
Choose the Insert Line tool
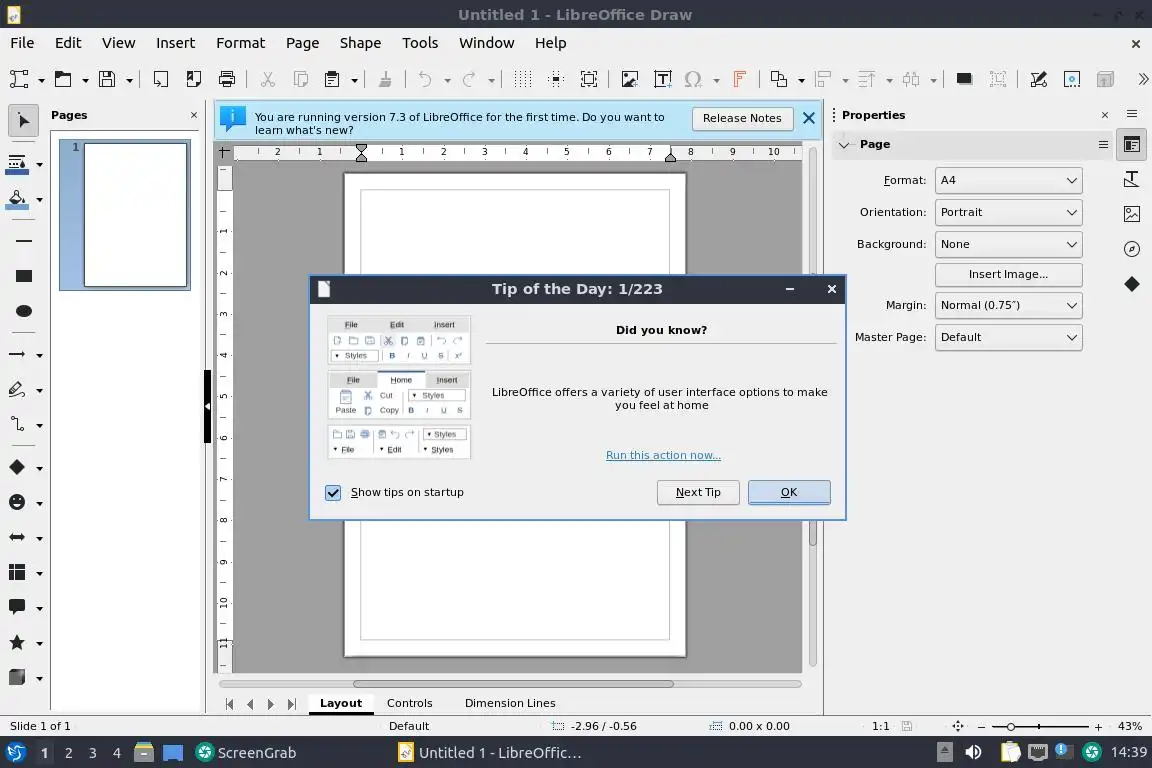(x=24, y=241)
